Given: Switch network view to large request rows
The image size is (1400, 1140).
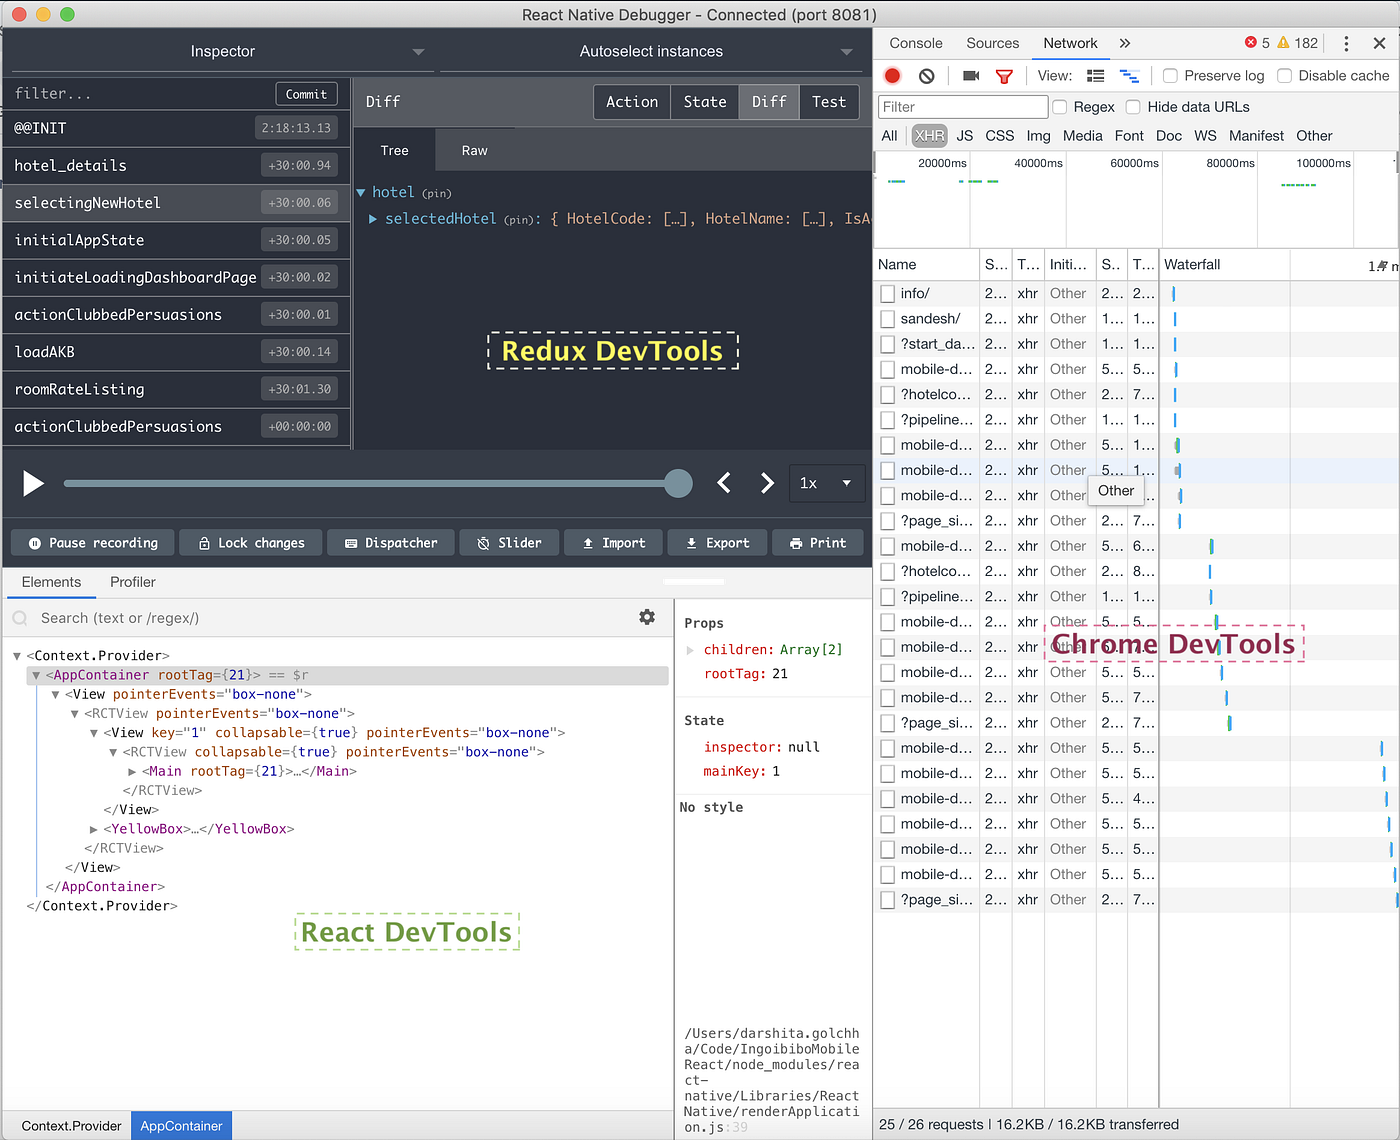Looking at the screenshot, I should 1094,75.
